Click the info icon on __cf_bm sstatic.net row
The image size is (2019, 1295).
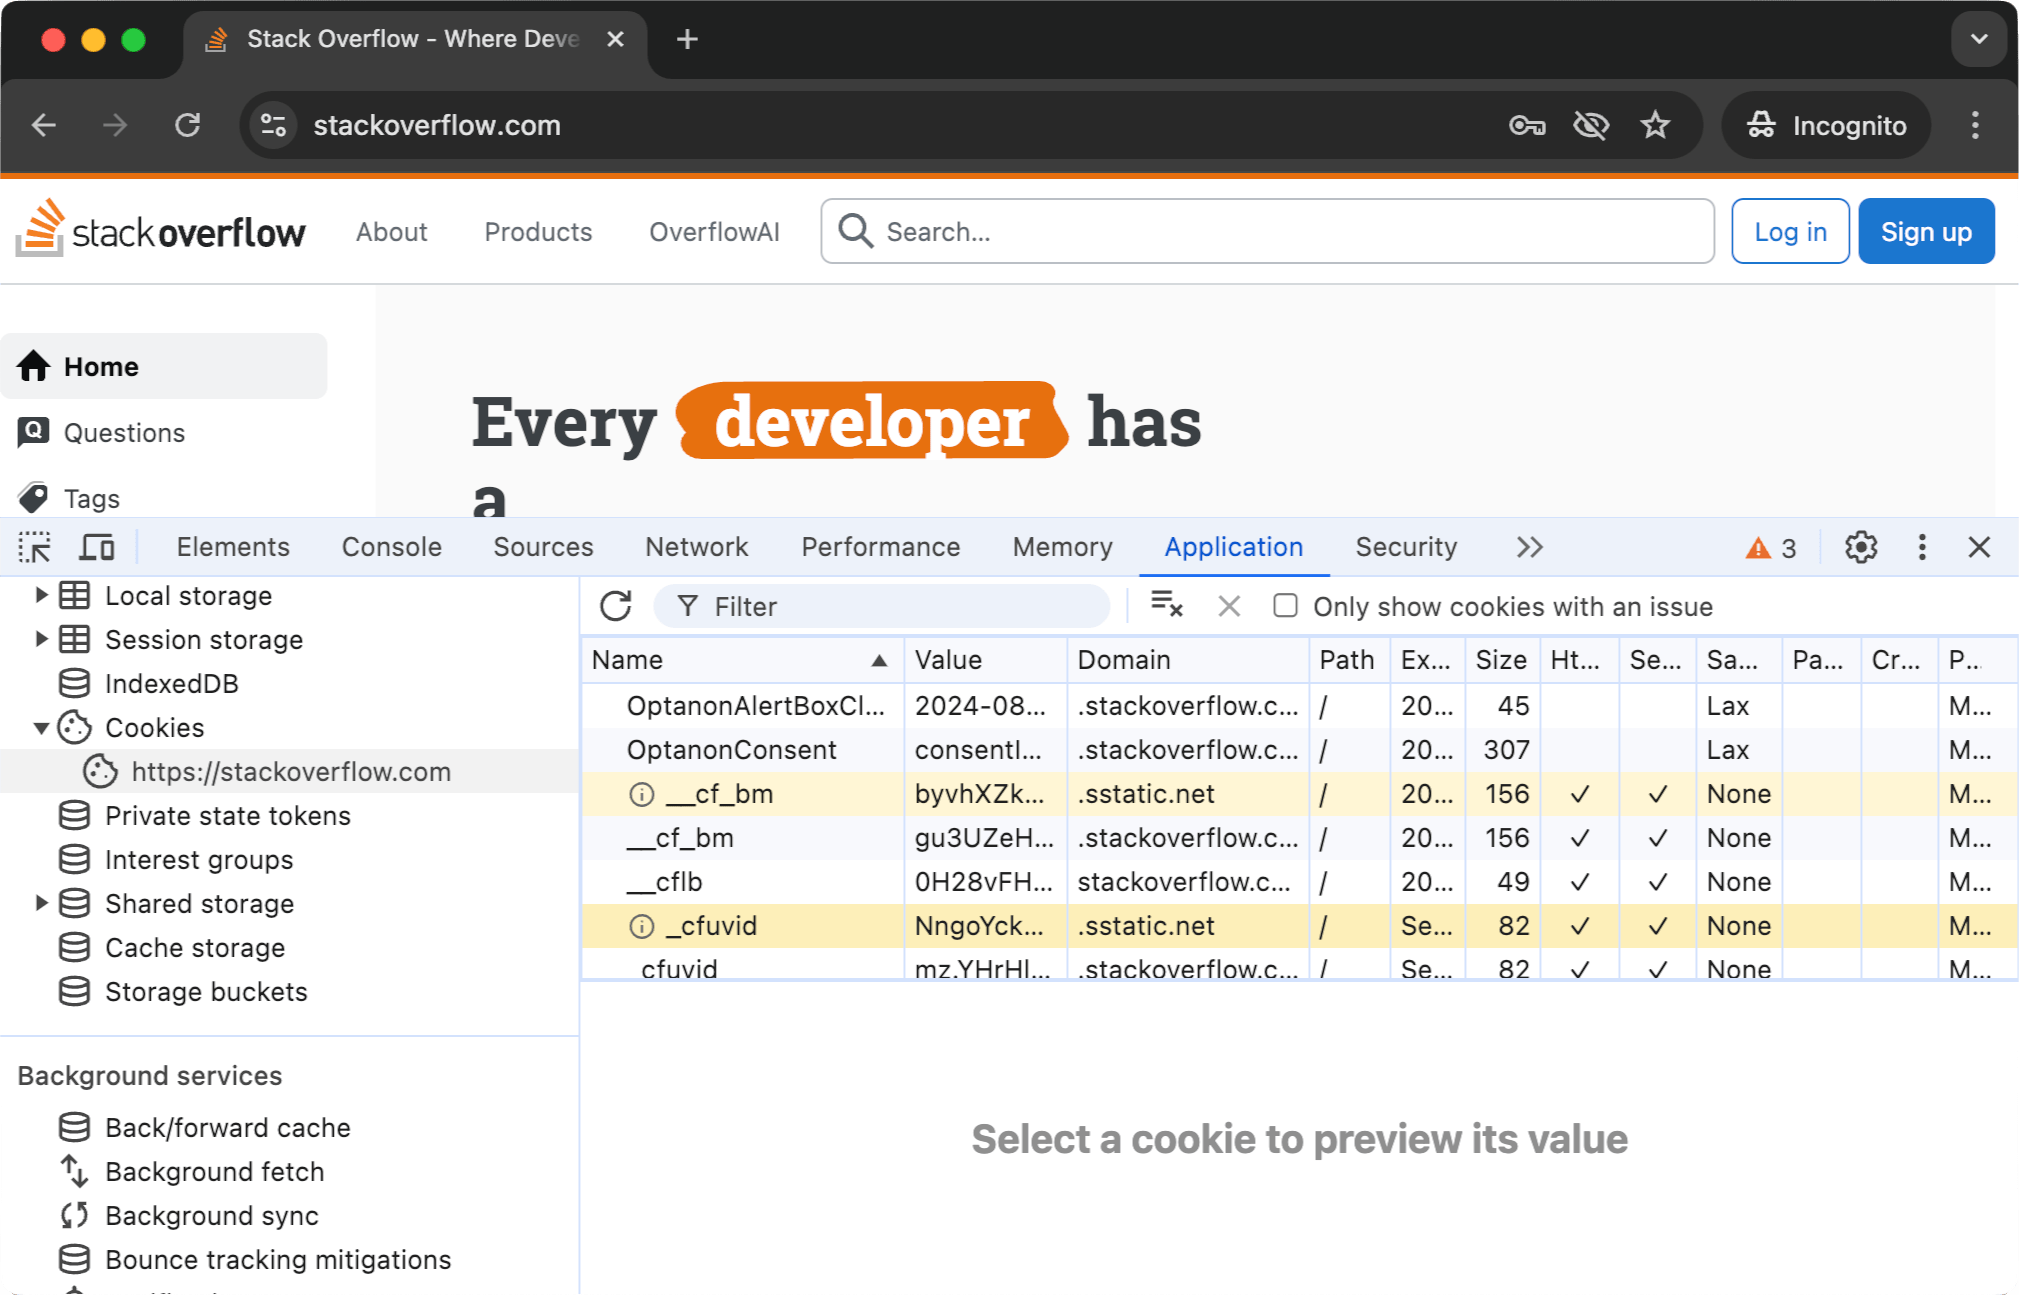pos(641,794)
